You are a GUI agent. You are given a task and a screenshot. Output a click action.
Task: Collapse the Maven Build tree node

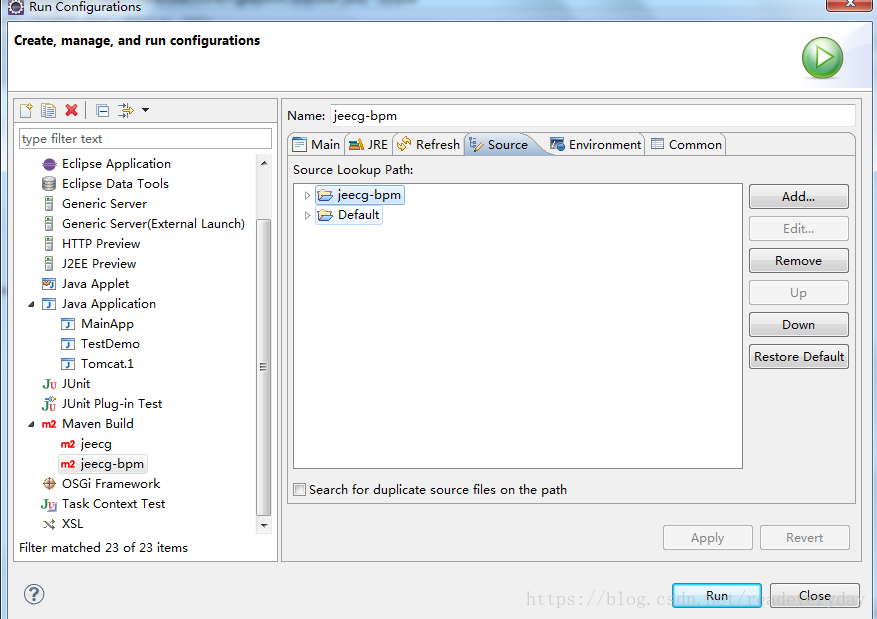click(x=31, y=424)
